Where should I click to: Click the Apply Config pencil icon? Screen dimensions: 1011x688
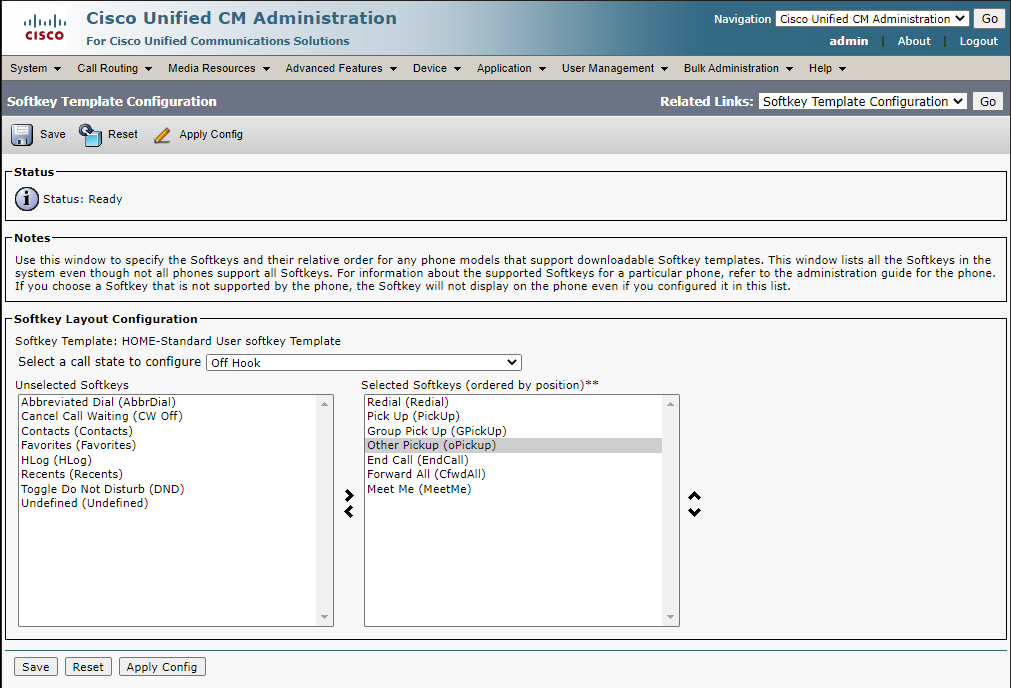tap(163, 135)
